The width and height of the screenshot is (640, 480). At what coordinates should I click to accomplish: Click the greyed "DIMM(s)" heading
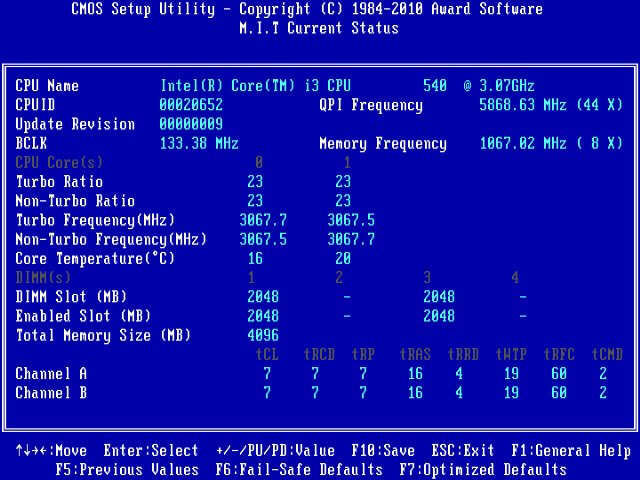43,278
